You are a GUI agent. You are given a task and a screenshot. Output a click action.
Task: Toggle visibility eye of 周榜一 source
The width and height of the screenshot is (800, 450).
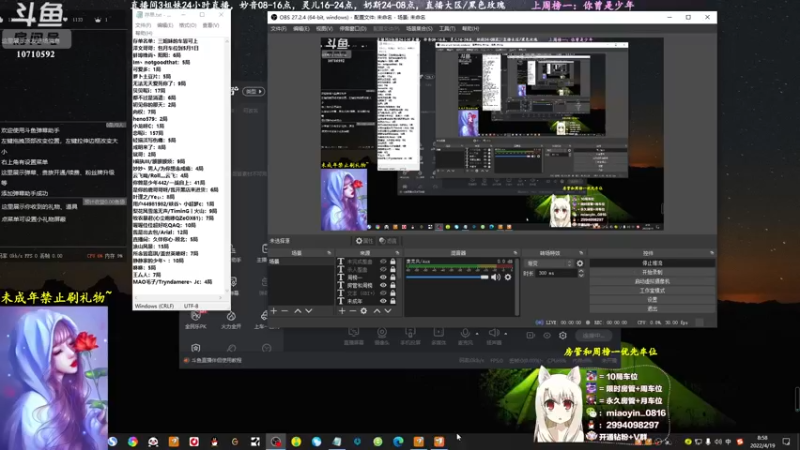[x=383, y=277]
